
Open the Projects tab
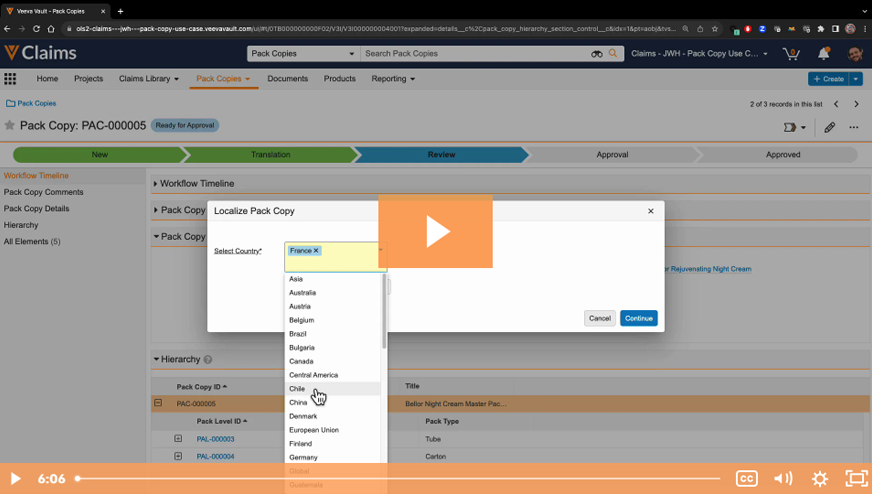(x=88, y=79)
